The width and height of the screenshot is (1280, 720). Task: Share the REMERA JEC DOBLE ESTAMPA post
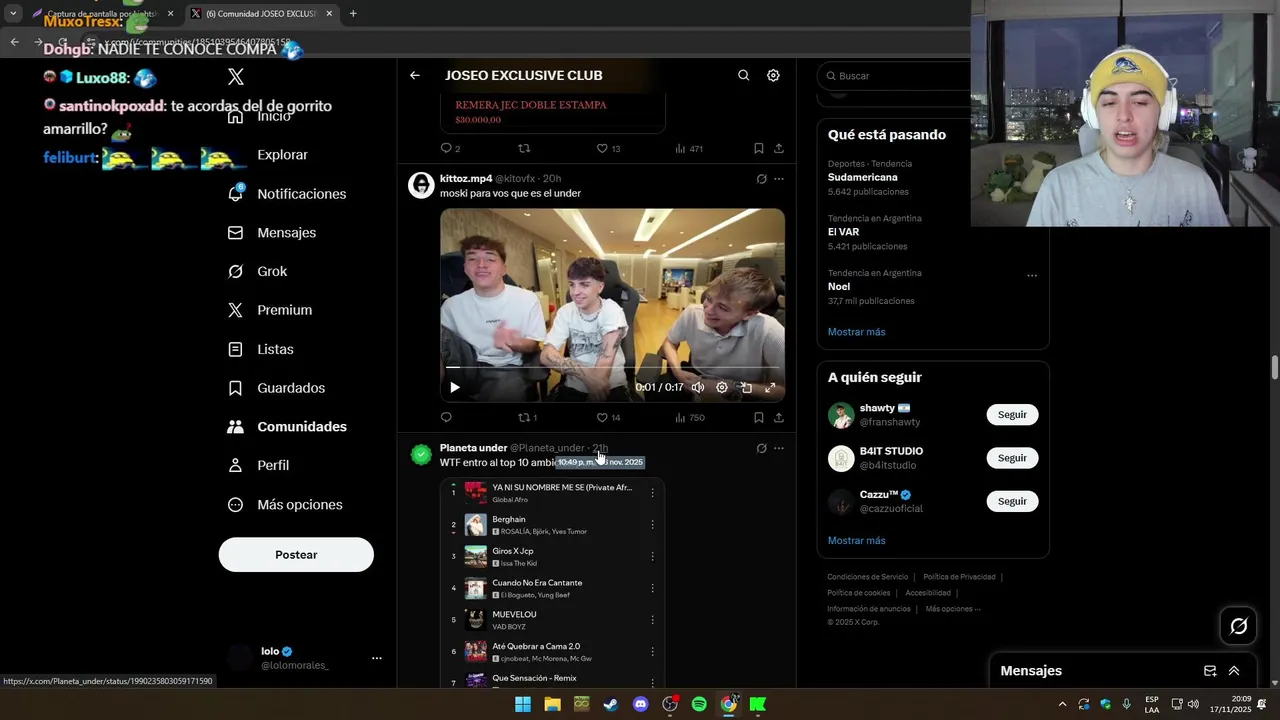[x=778, y=148]
